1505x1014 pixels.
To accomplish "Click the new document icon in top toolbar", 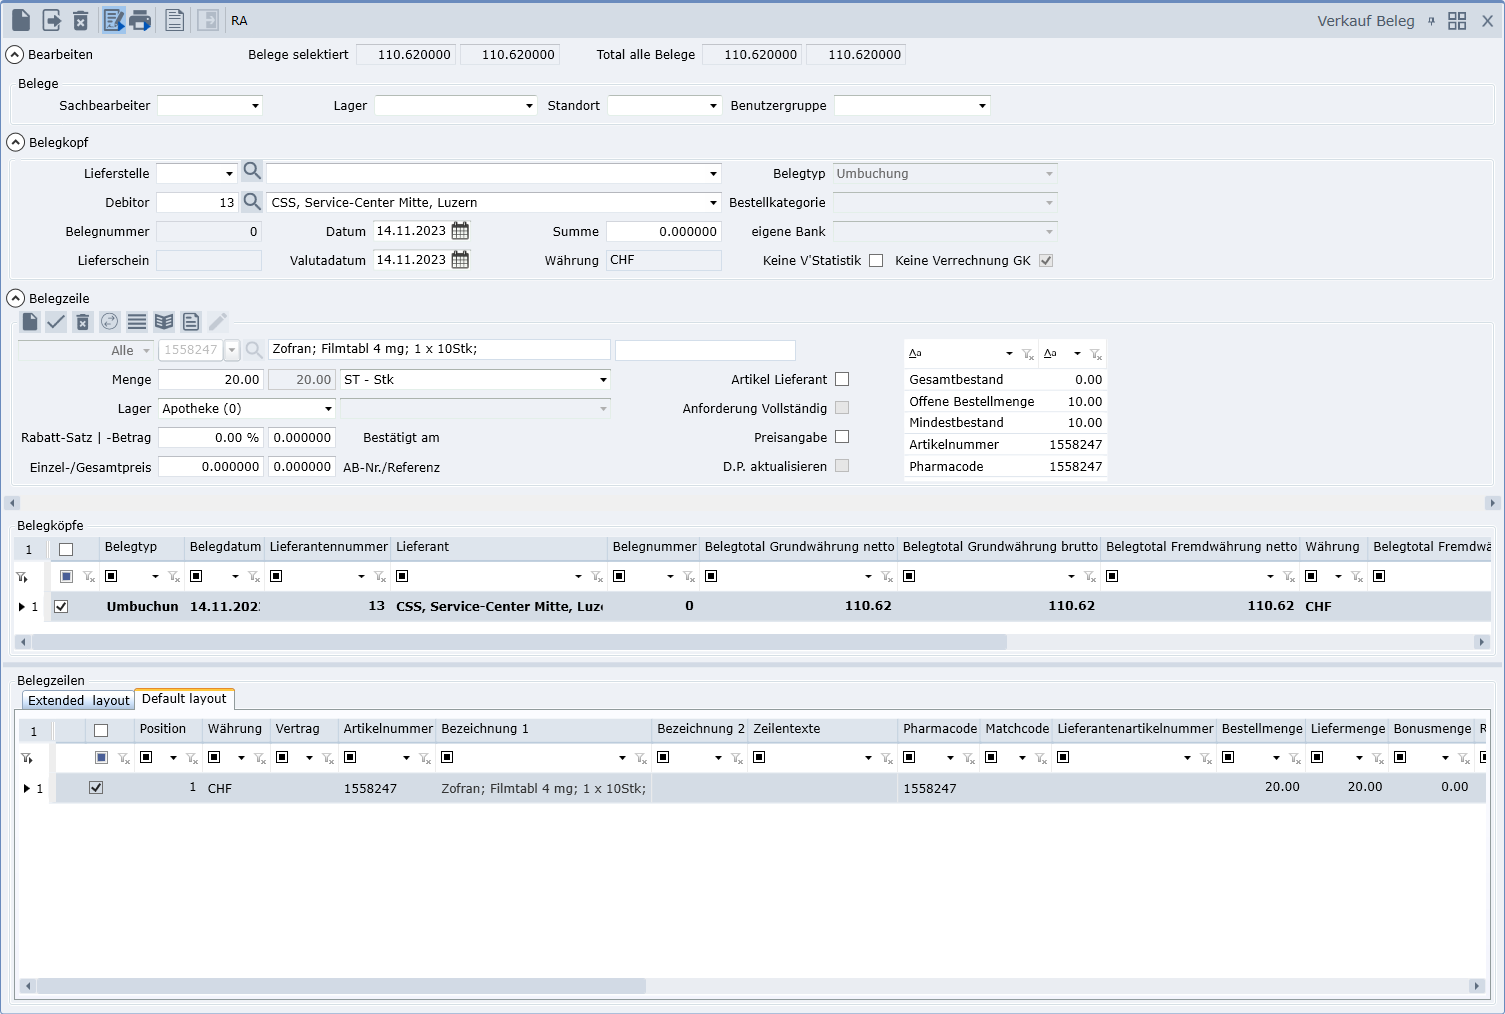I will pos(21,20).
